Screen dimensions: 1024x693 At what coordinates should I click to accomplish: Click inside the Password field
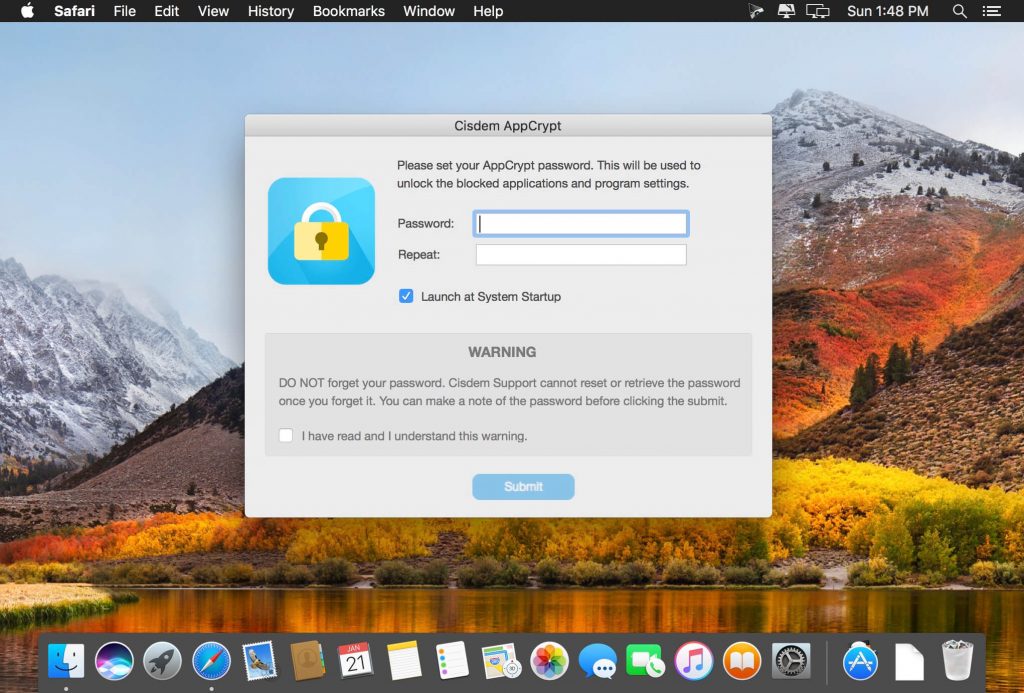580,223
